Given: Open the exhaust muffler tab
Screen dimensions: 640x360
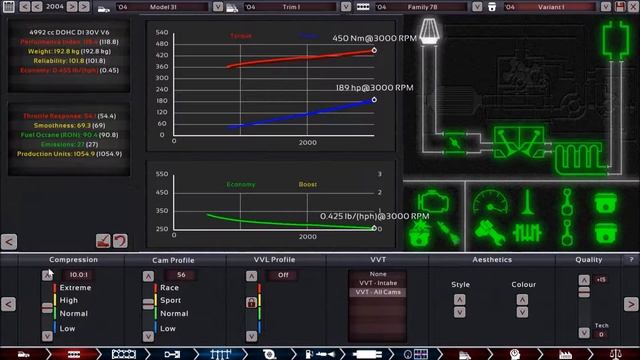Looking at the screenshot, I should pos(367,354).
